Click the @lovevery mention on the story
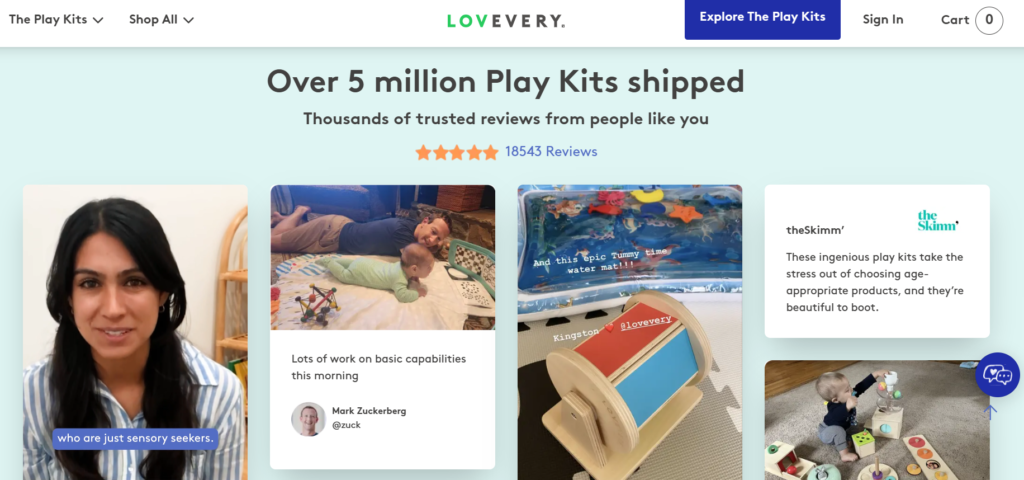The width and height of the screenshot is (1024, 480). (645, 326)
